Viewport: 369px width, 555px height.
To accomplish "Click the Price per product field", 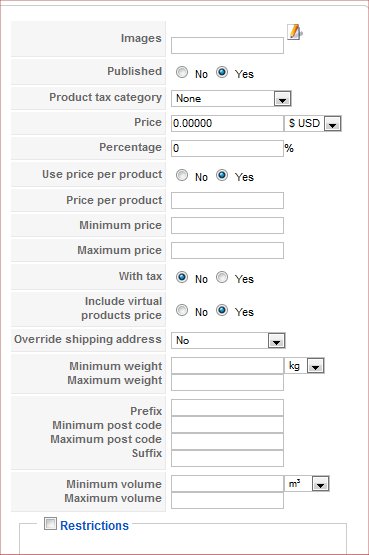I will coord(227,200).
